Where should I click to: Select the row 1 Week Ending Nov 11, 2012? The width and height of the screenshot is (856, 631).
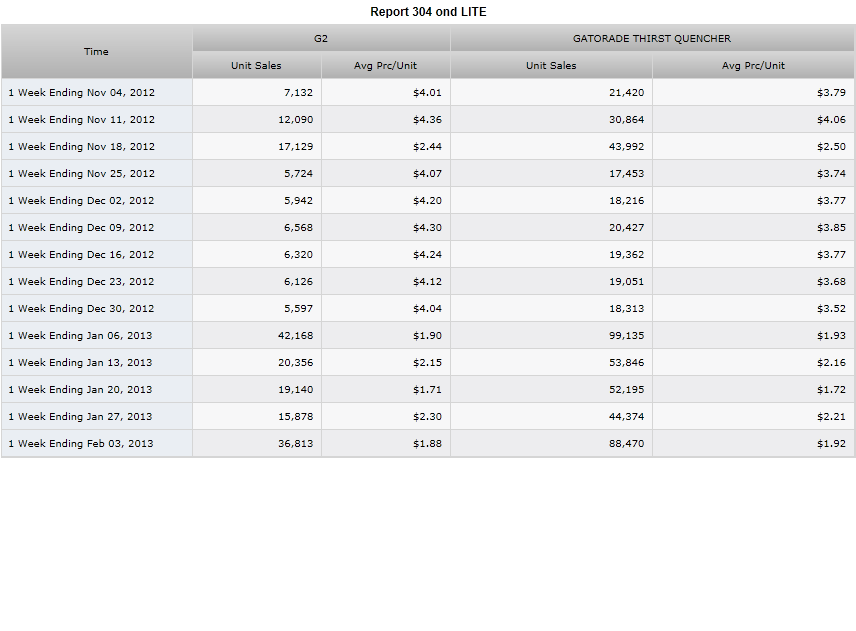[x=428, y=119]
